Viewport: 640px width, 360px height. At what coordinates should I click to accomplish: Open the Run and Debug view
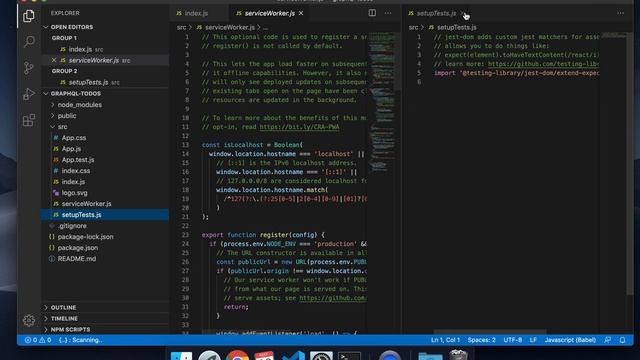click(29, 94)
